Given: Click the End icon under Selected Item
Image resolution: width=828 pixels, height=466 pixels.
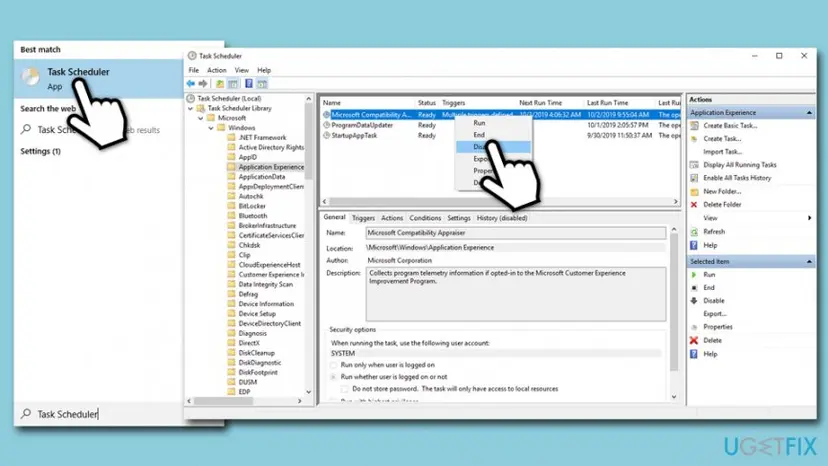Looking at the screenshot, I should point(694,288).
